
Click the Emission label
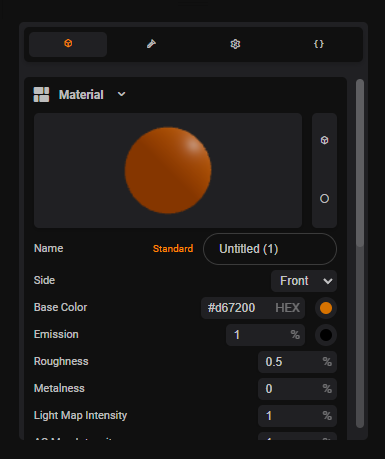(x=56, y=334)
